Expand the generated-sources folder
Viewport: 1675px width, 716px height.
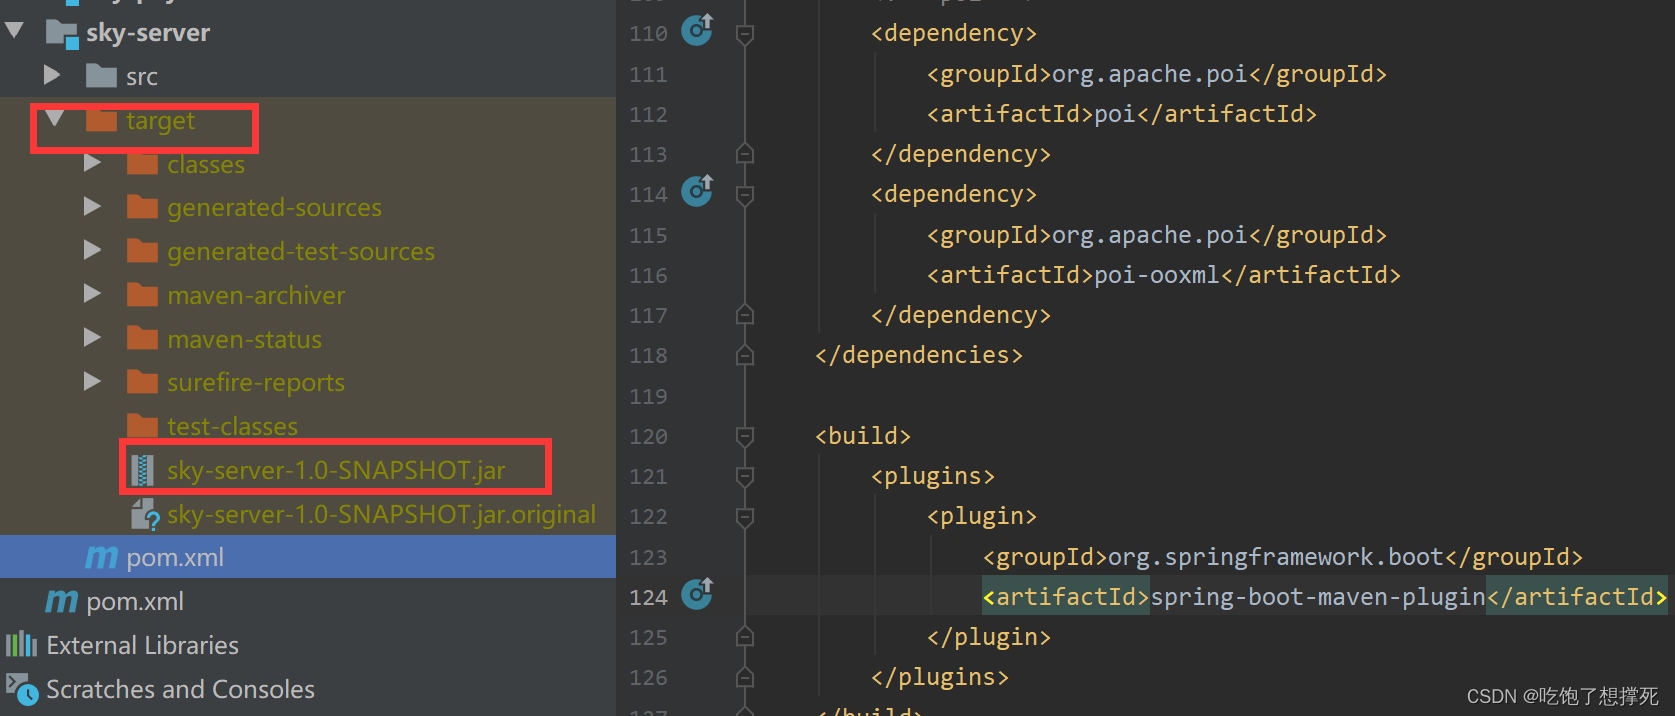tap(92, 207)
